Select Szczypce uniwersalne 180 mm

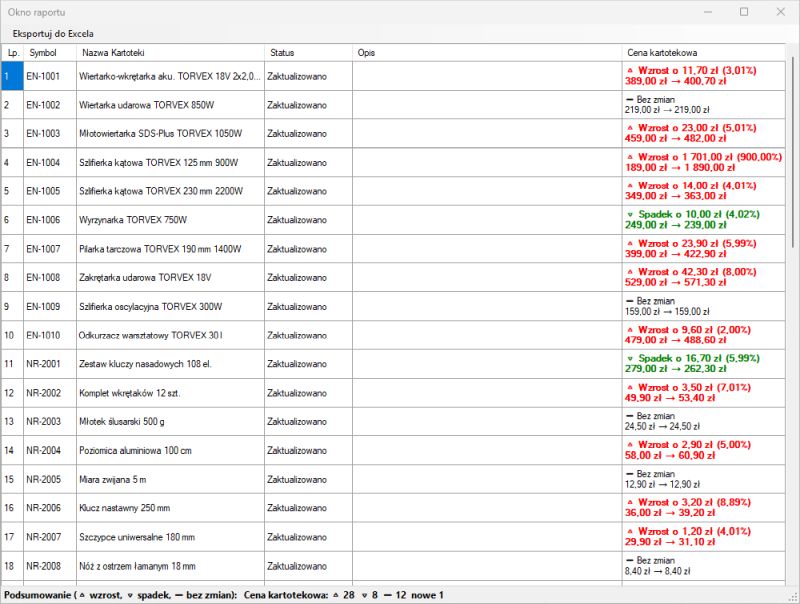click(170, 537)
